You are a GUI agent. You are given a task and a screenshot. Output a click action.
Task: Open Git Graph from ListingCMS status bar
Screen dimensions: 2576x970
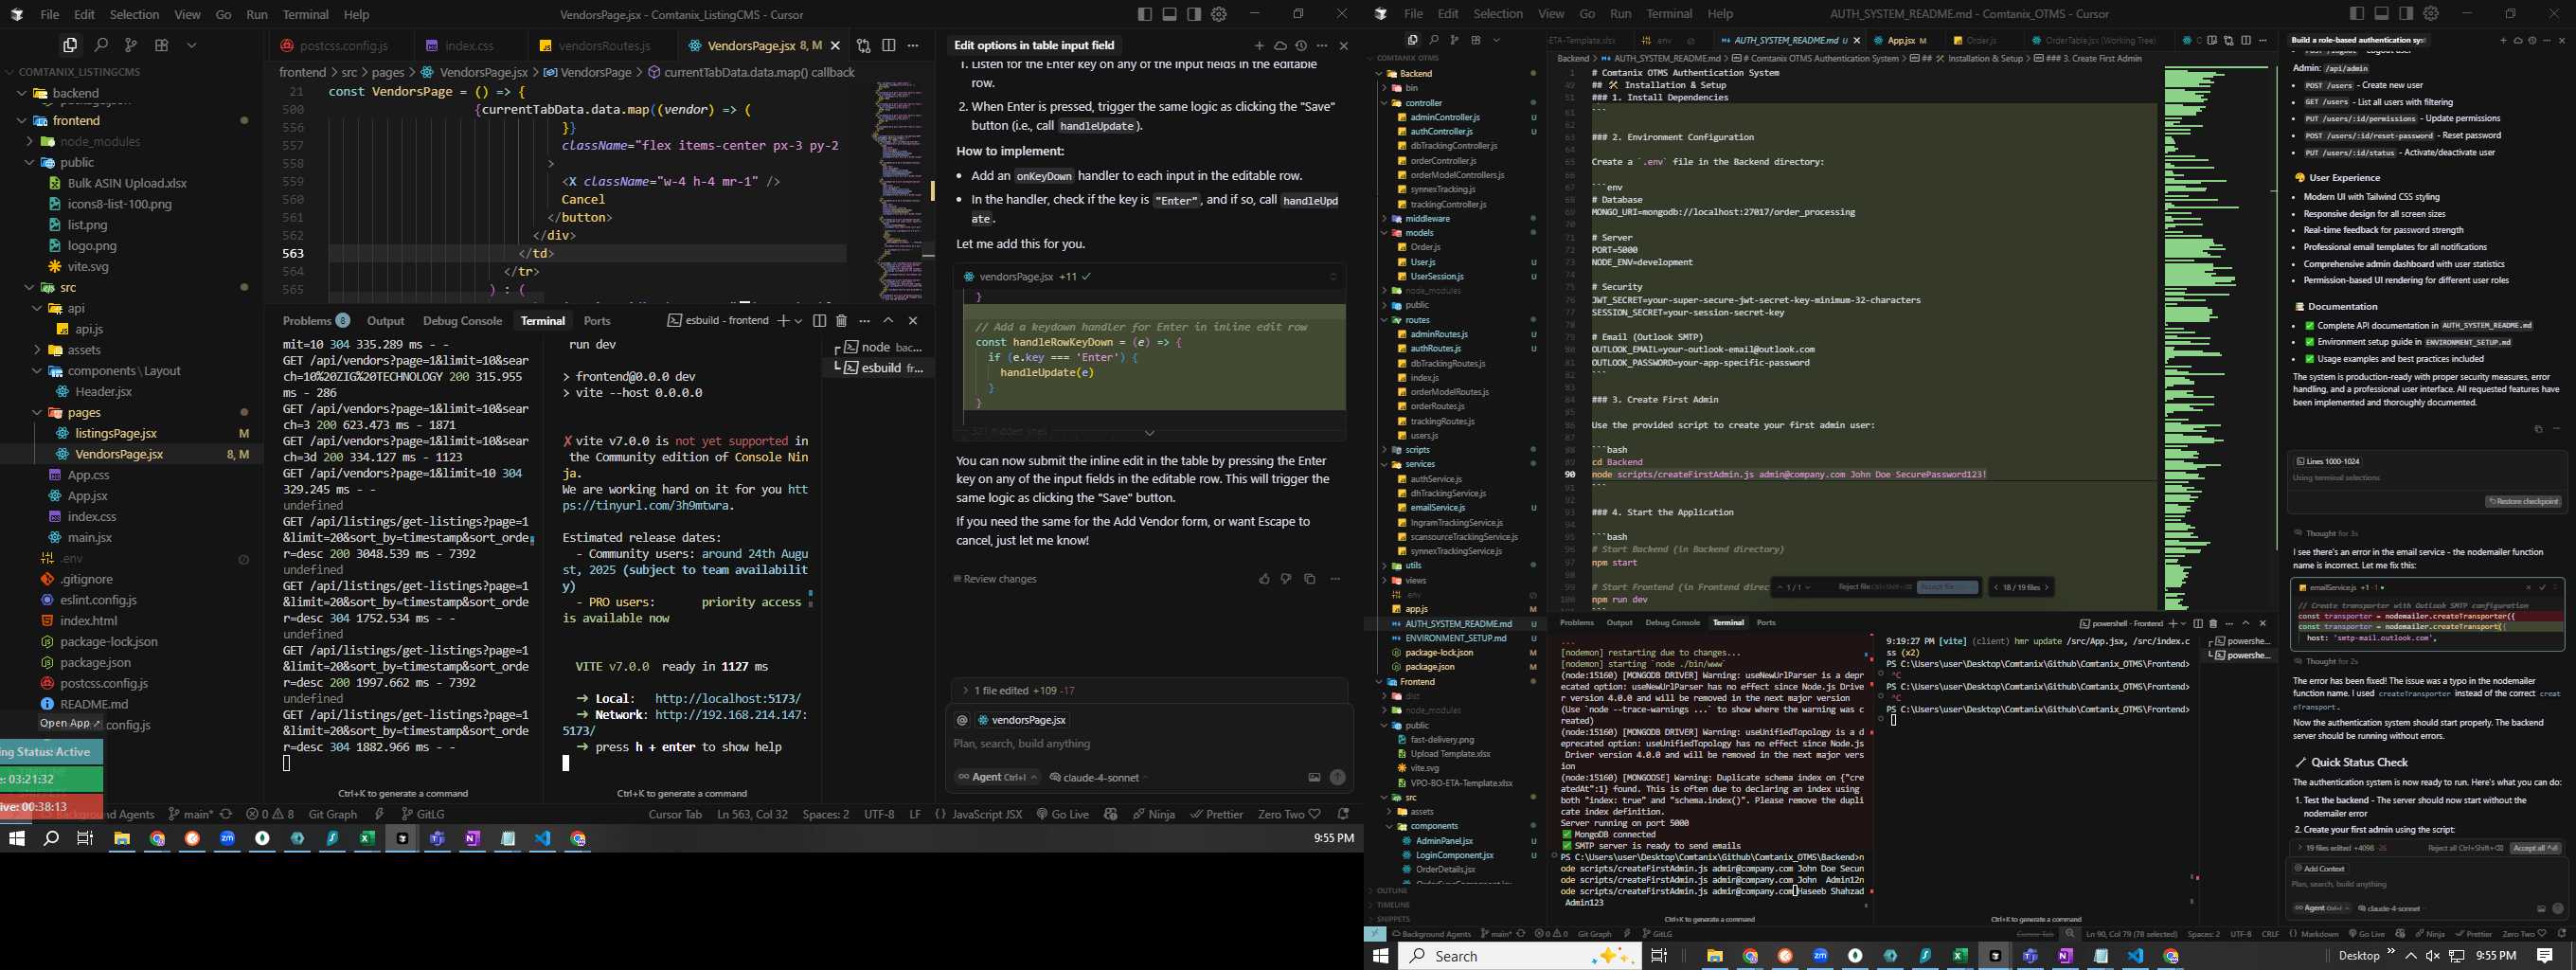coord(333,814)
